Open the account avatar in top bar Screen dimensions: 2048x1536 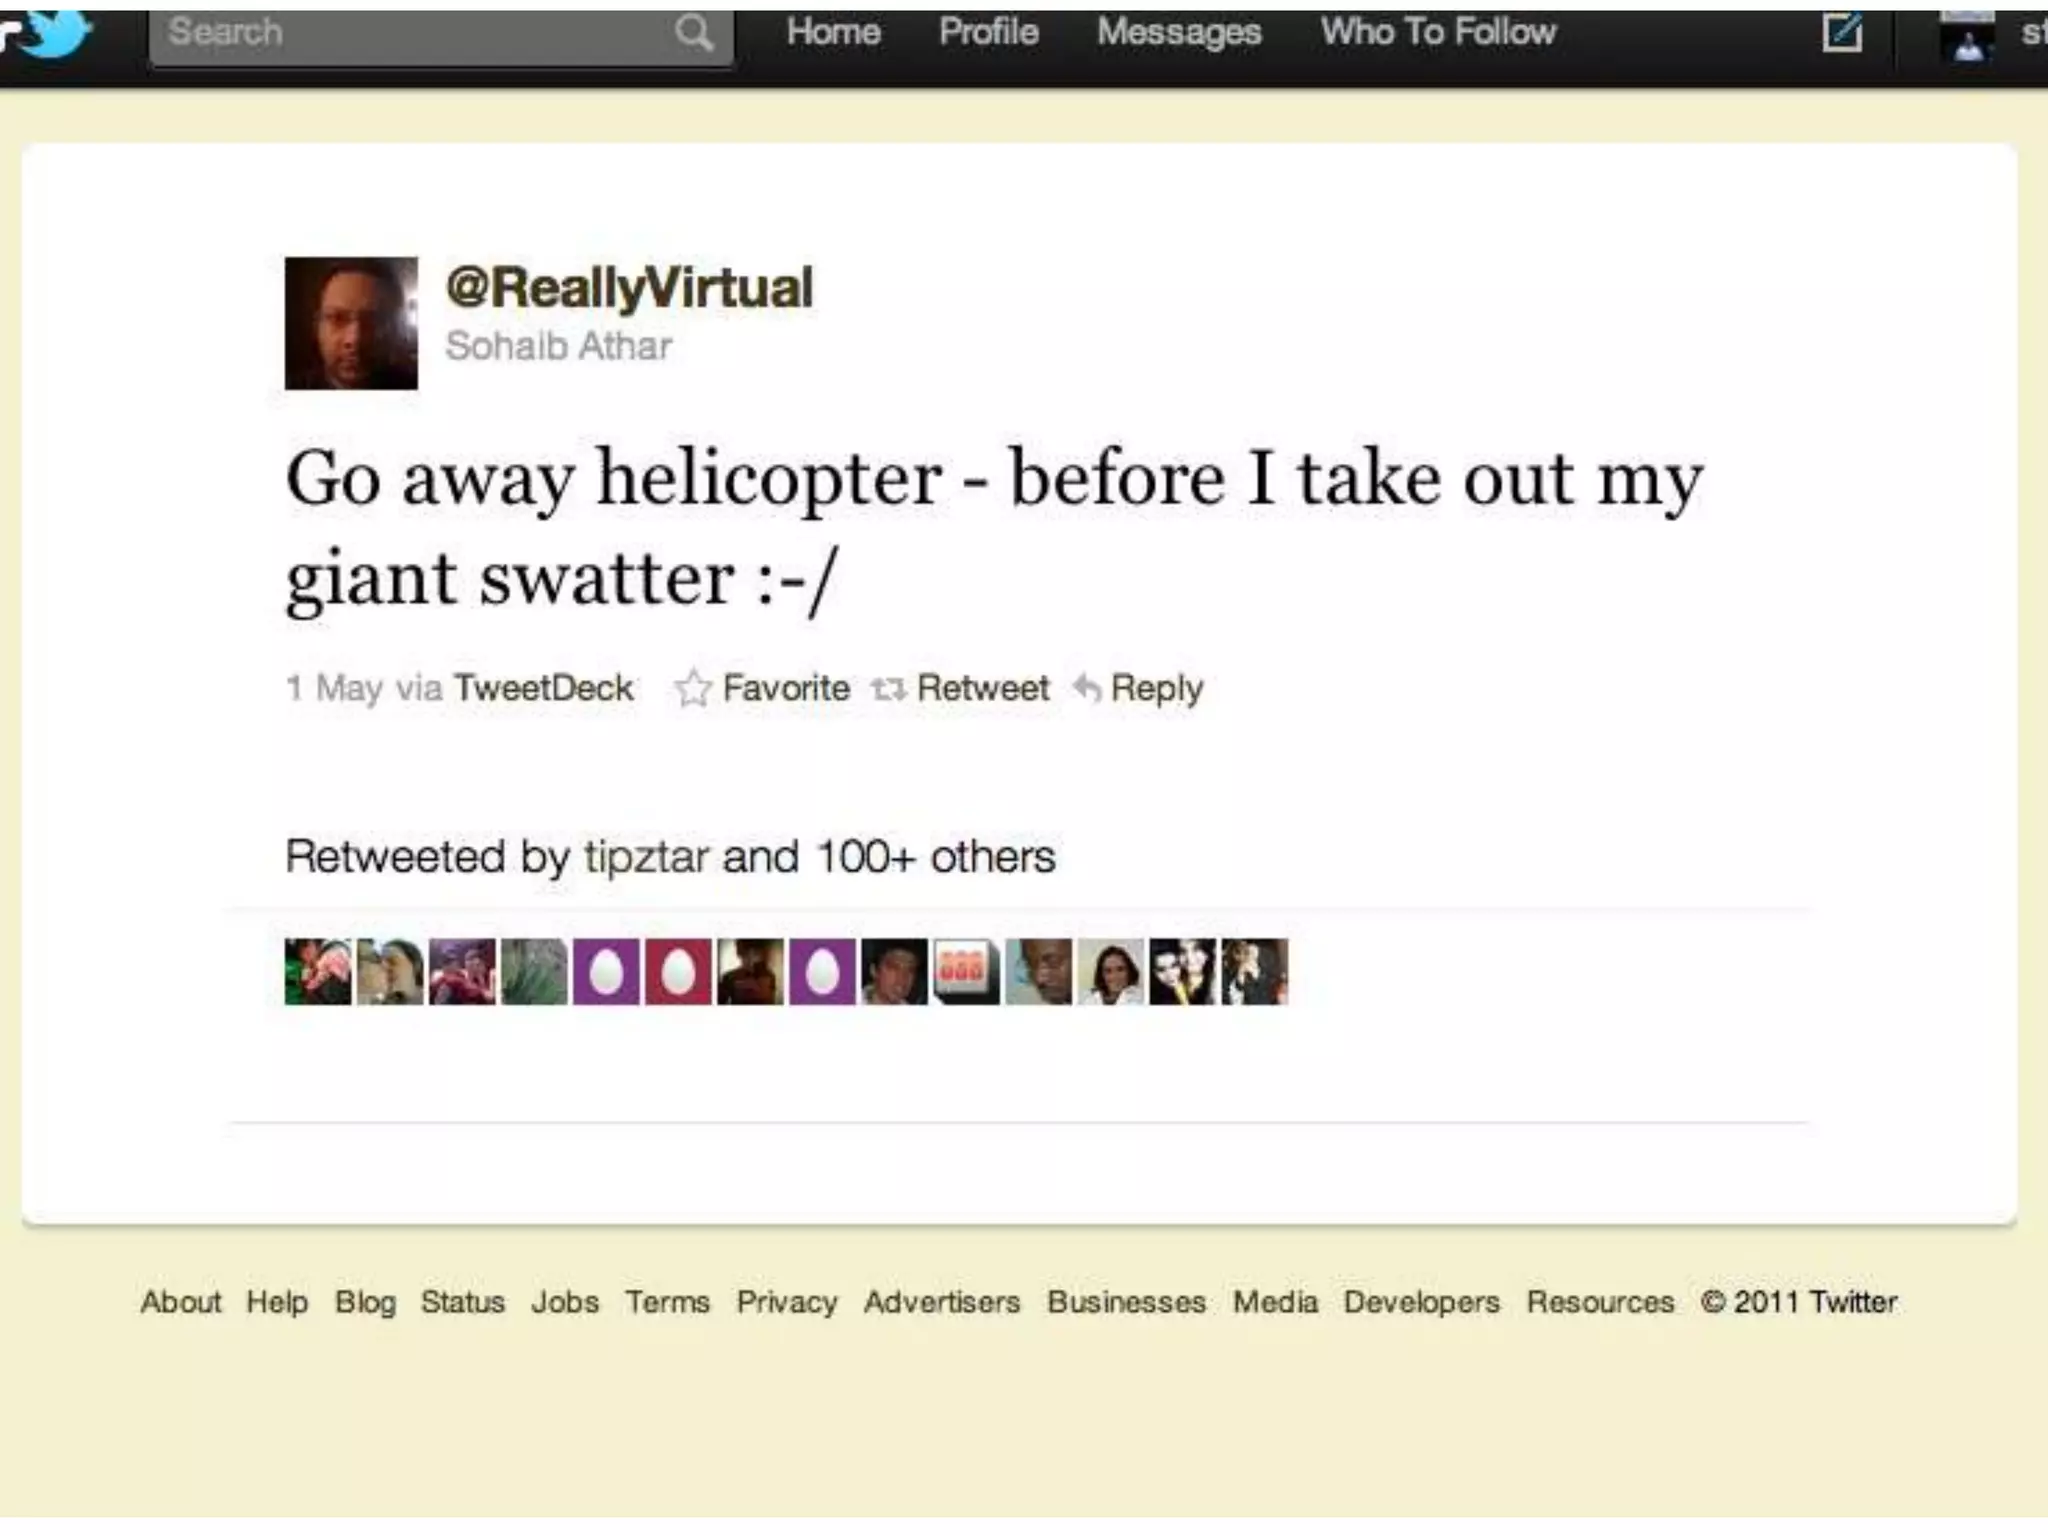click(x=1968, y=36)
